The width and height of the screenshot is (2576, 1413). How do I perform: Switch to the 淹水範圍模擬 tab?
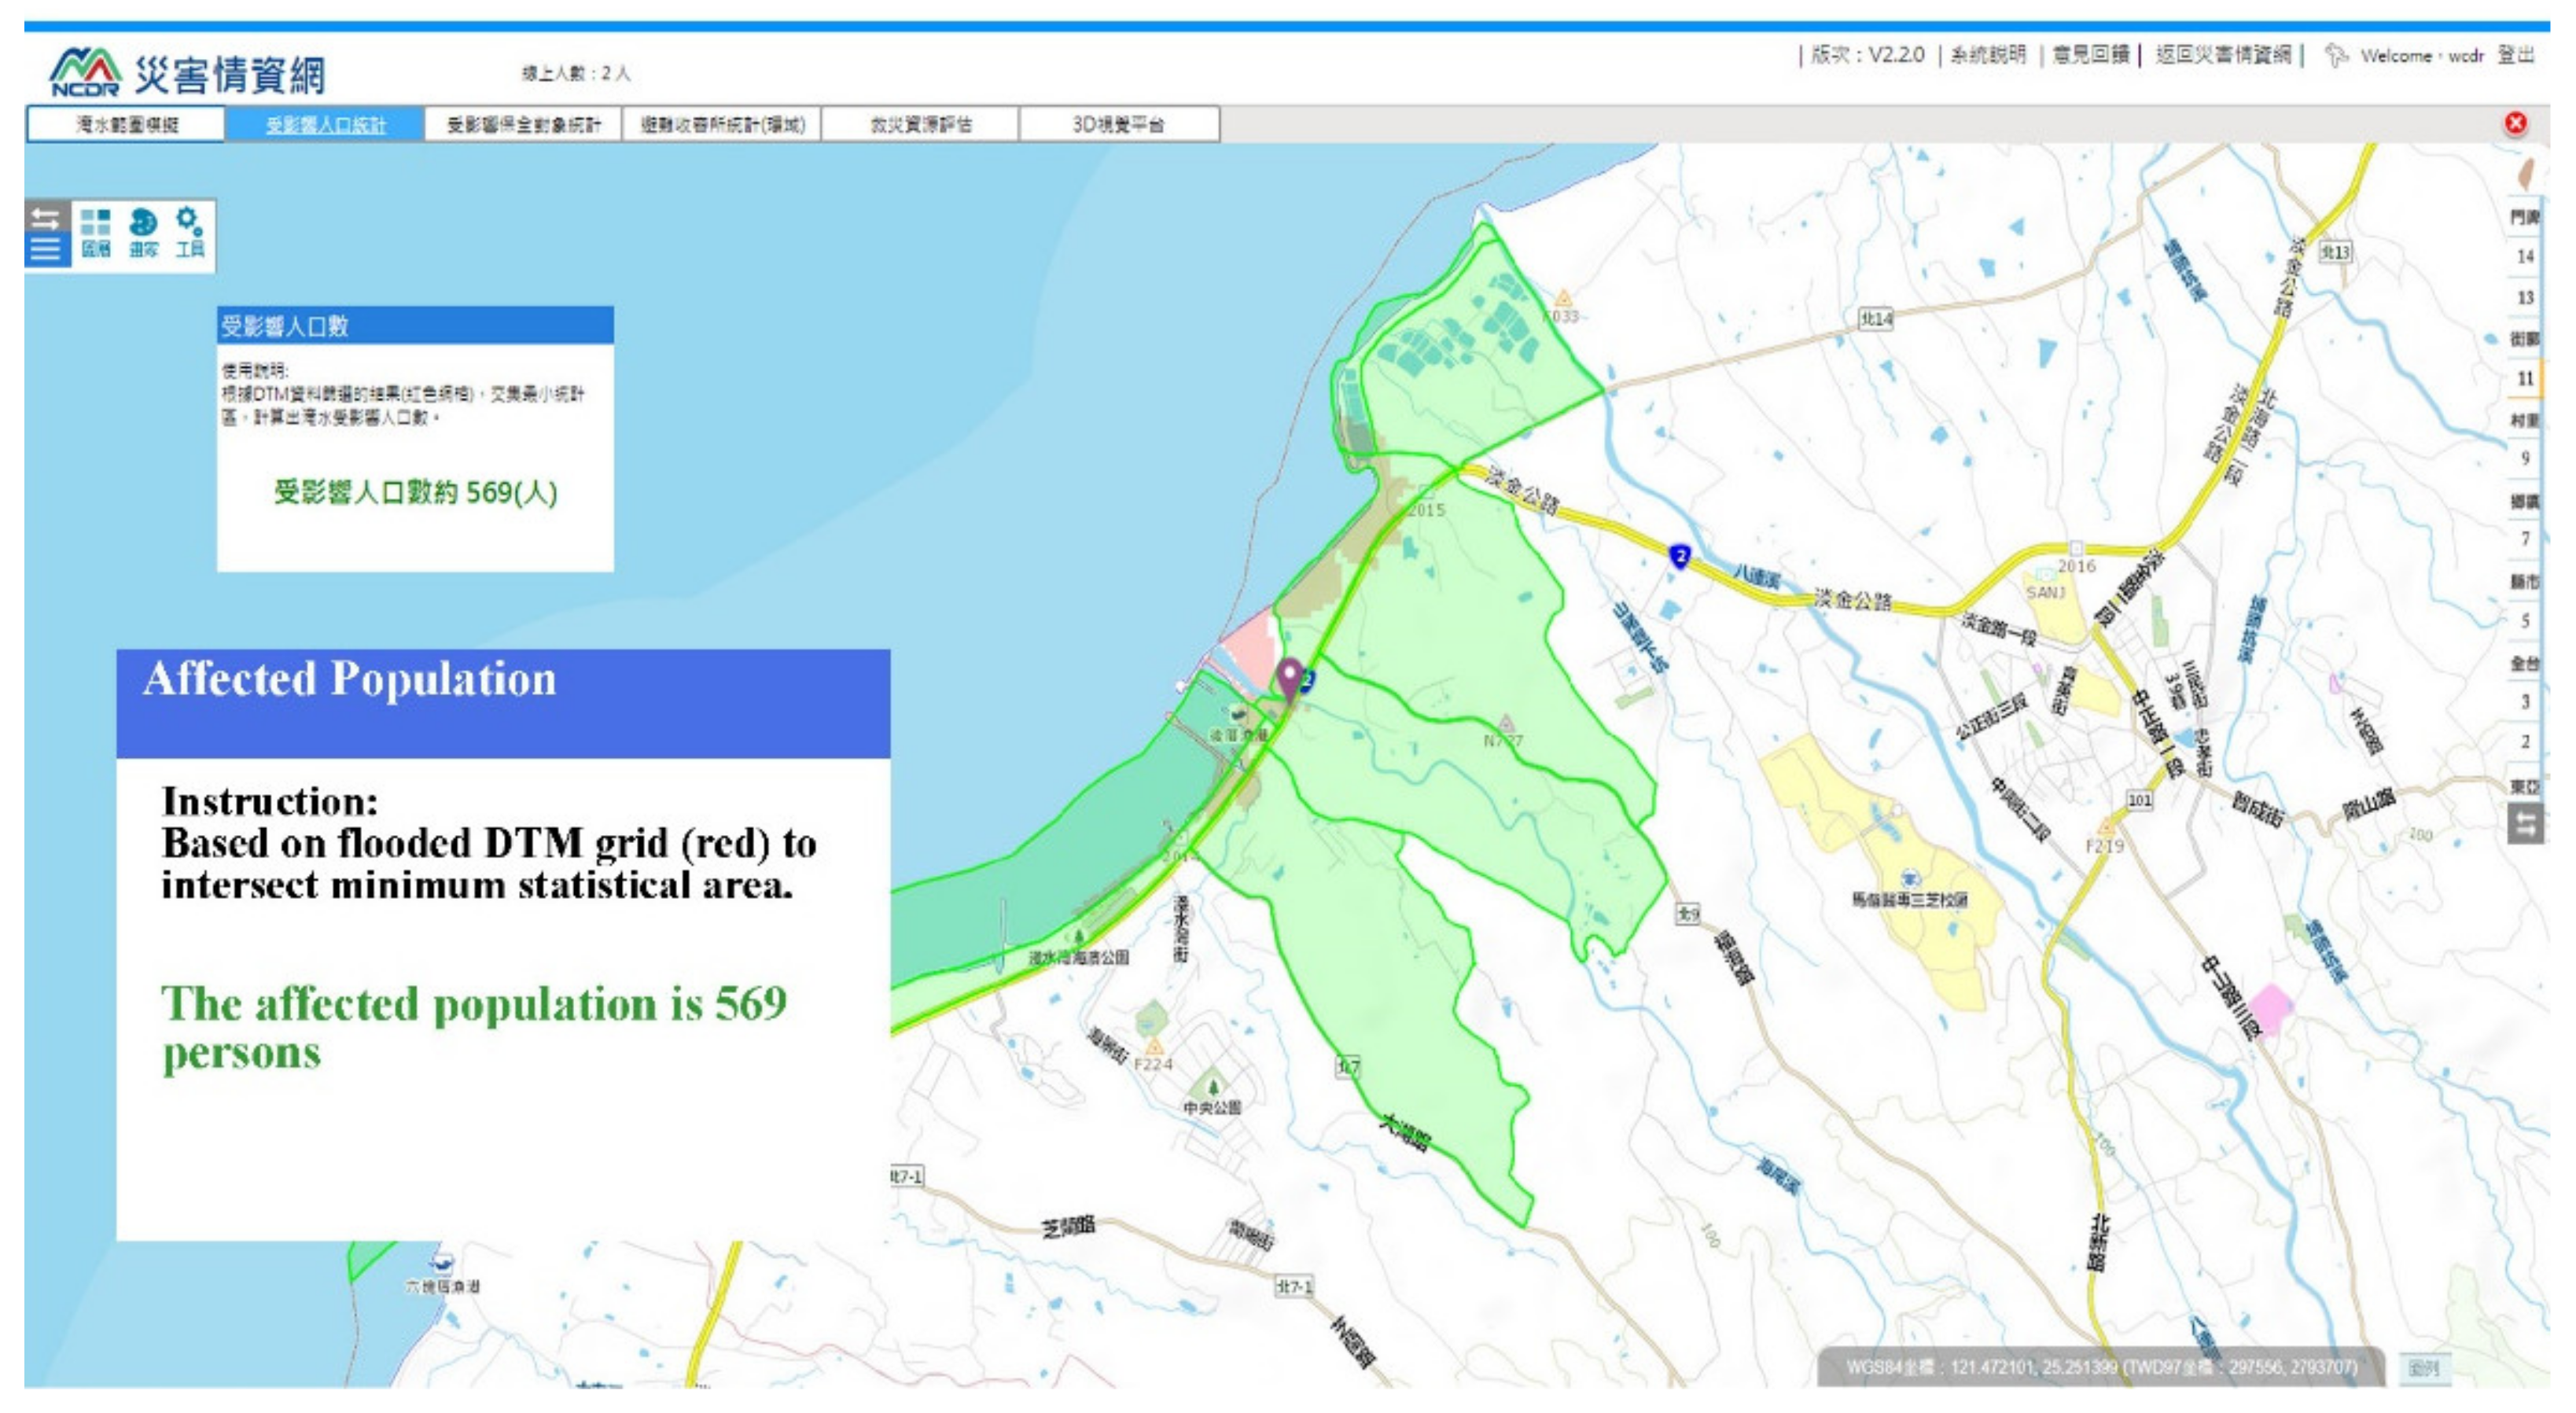(126, 125)
